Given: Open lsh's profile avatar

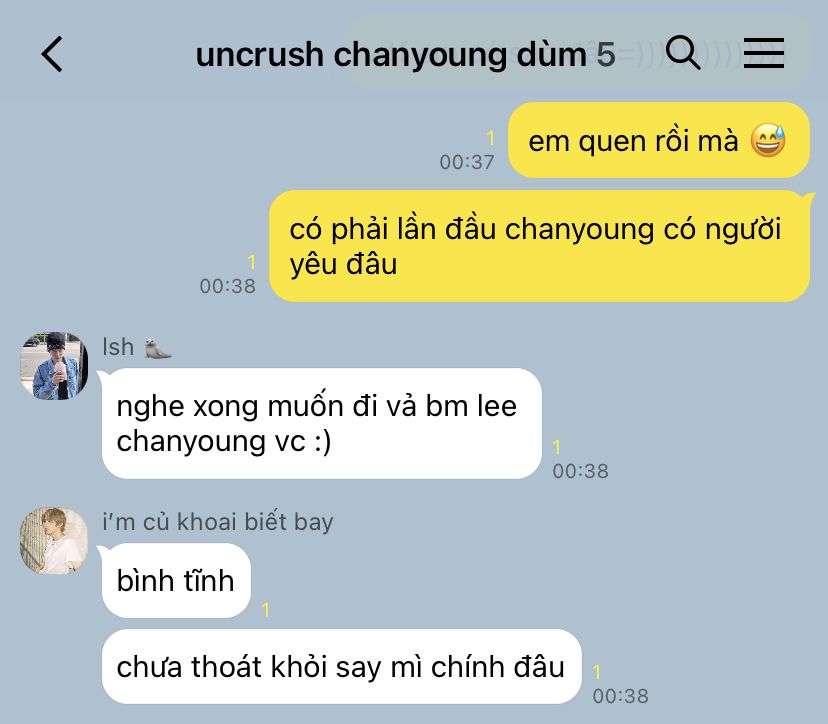Looking at the screenshot, I should pos(54,365).
